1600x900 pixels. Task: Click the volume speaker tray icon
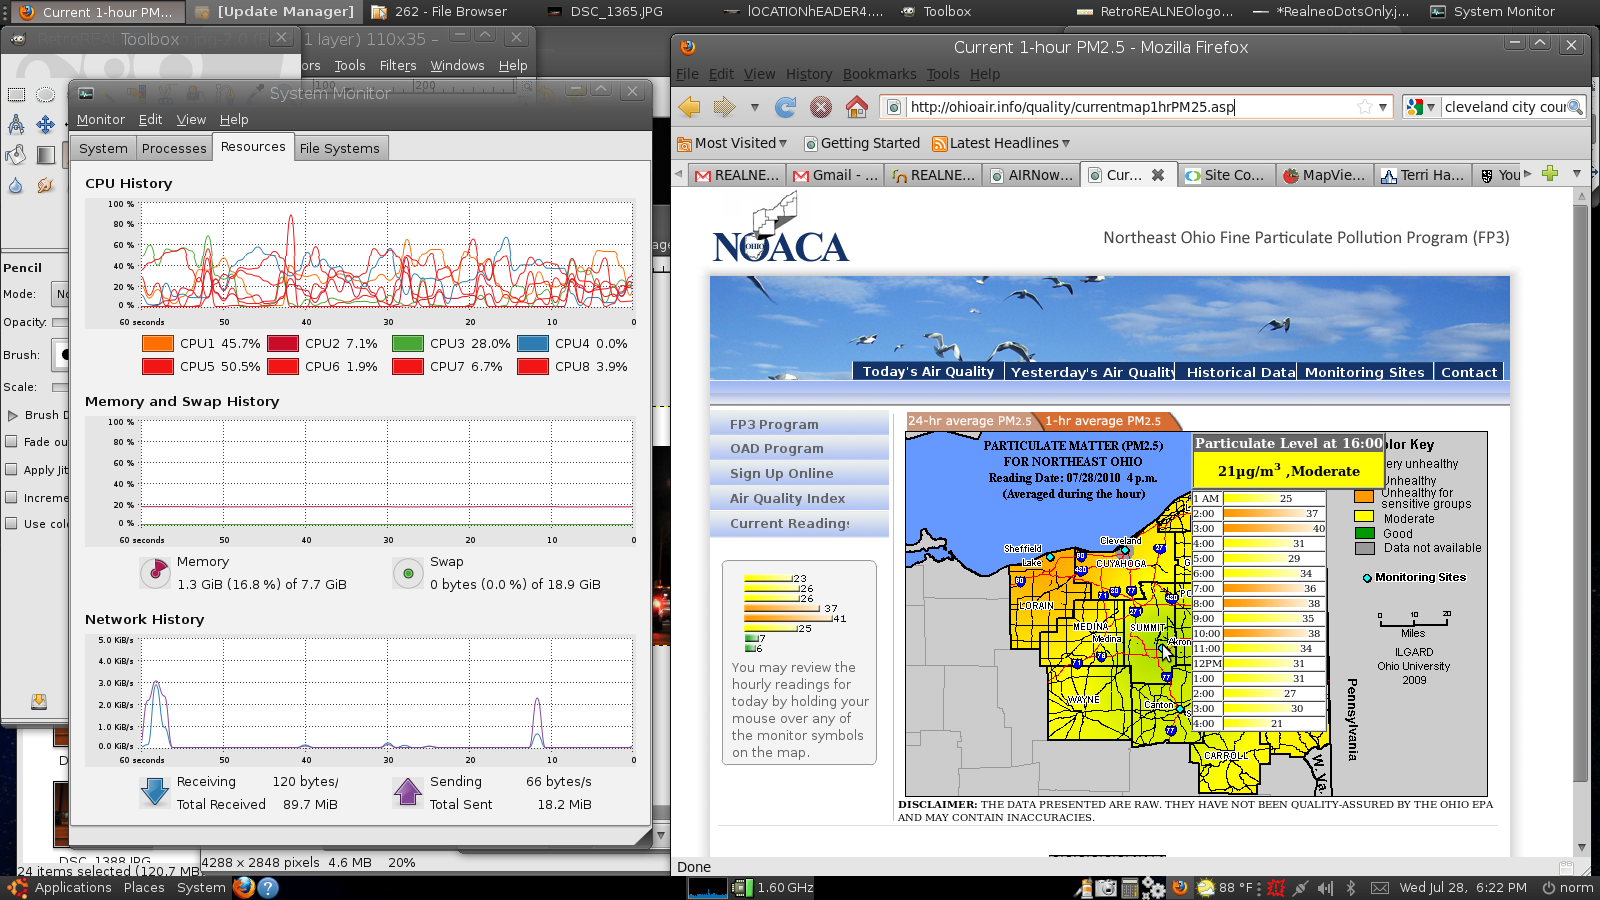[x=1325, y=888]
